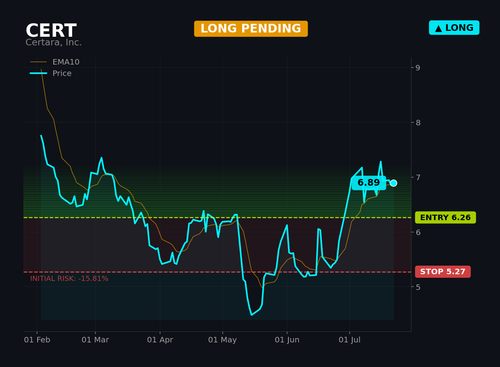Click the 6.89 current price tag
Image resolution: width=500 pixels, height=367 pixels.
369,183
